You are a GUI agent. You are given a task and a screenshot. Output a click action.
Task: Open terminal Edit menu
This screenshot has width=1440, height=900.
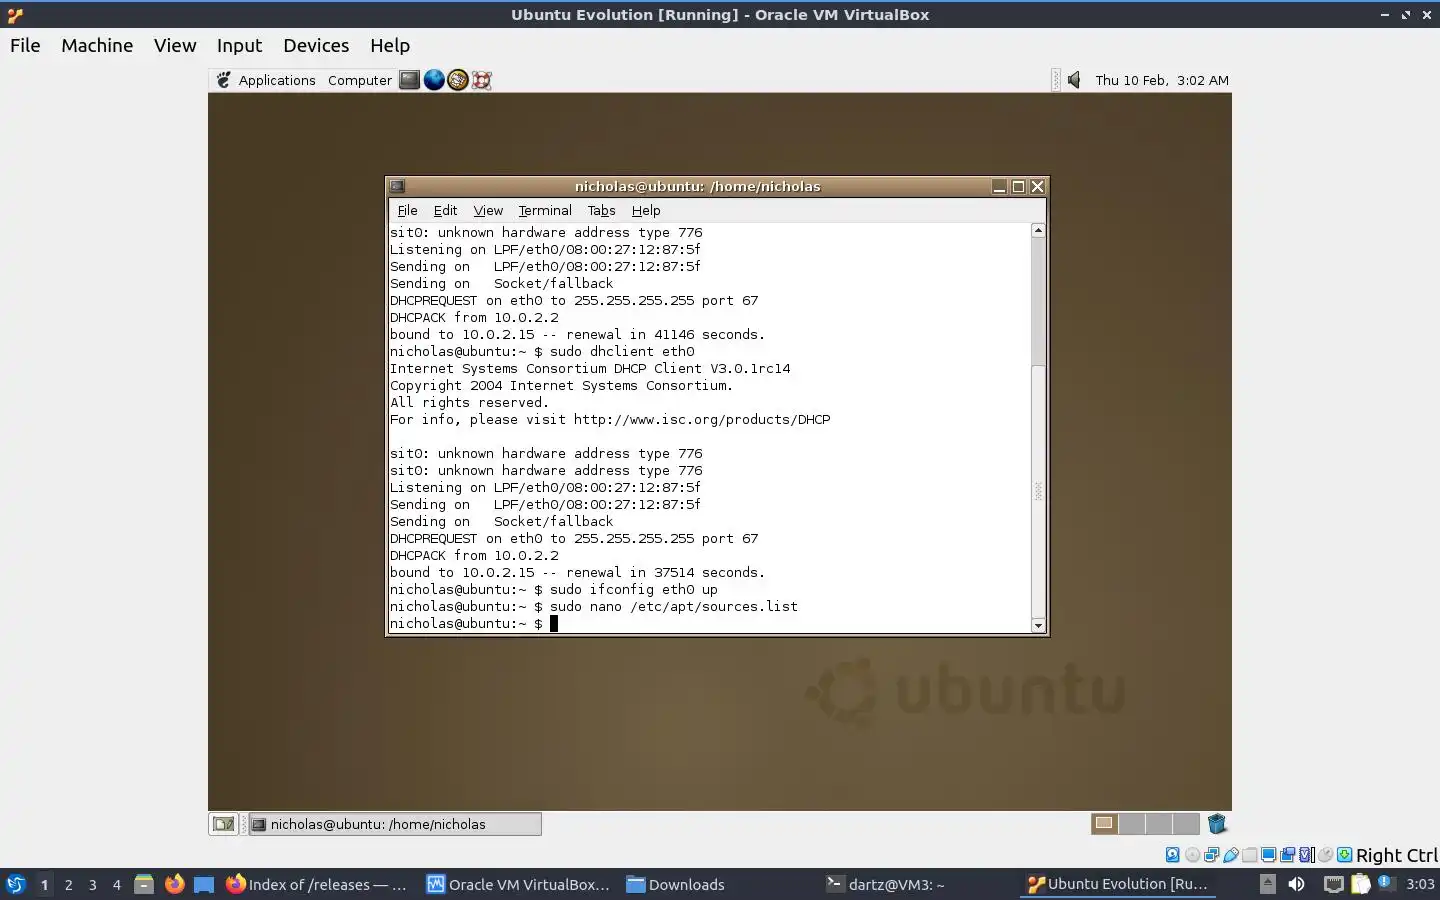click(x=445, y=210)
